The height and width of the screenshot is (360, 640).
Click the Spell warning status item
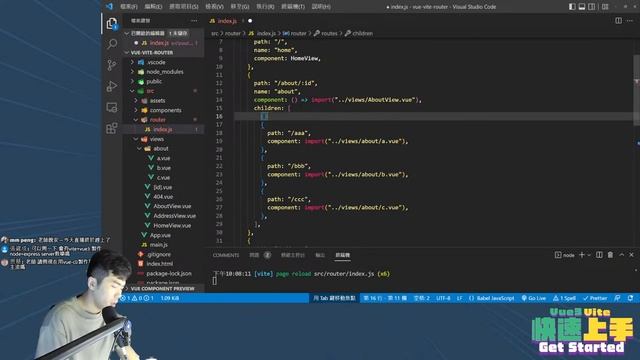tap(564, 298)
